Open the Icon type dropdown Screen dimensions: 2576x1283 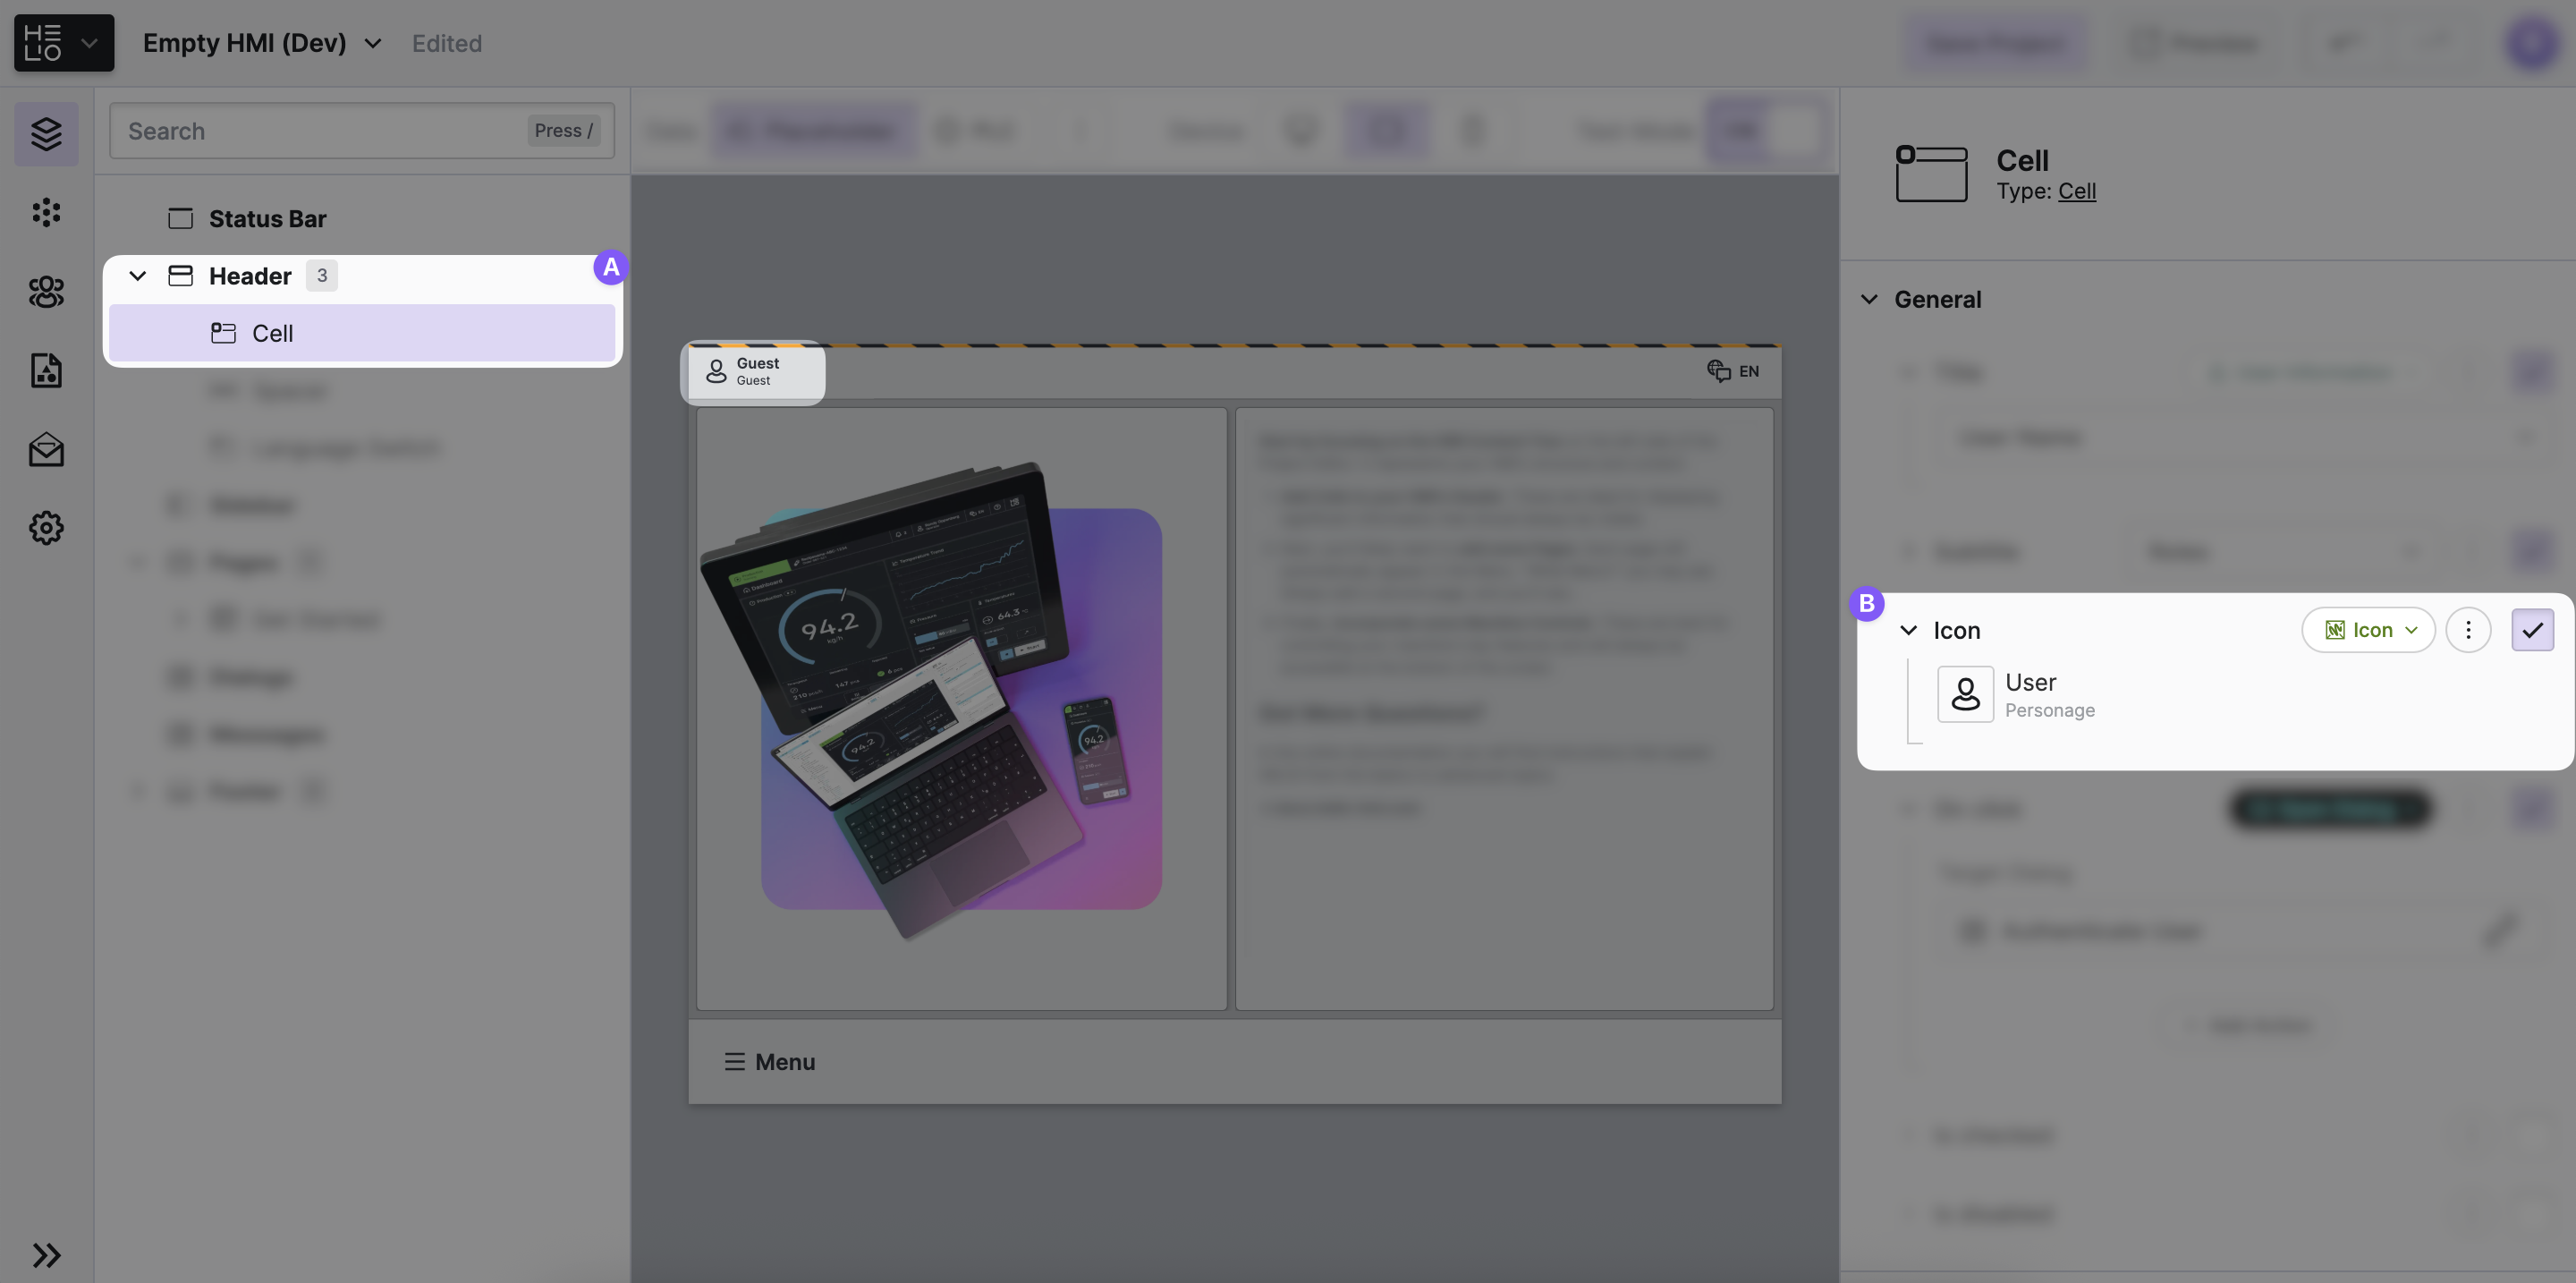tap(2368, 630)
